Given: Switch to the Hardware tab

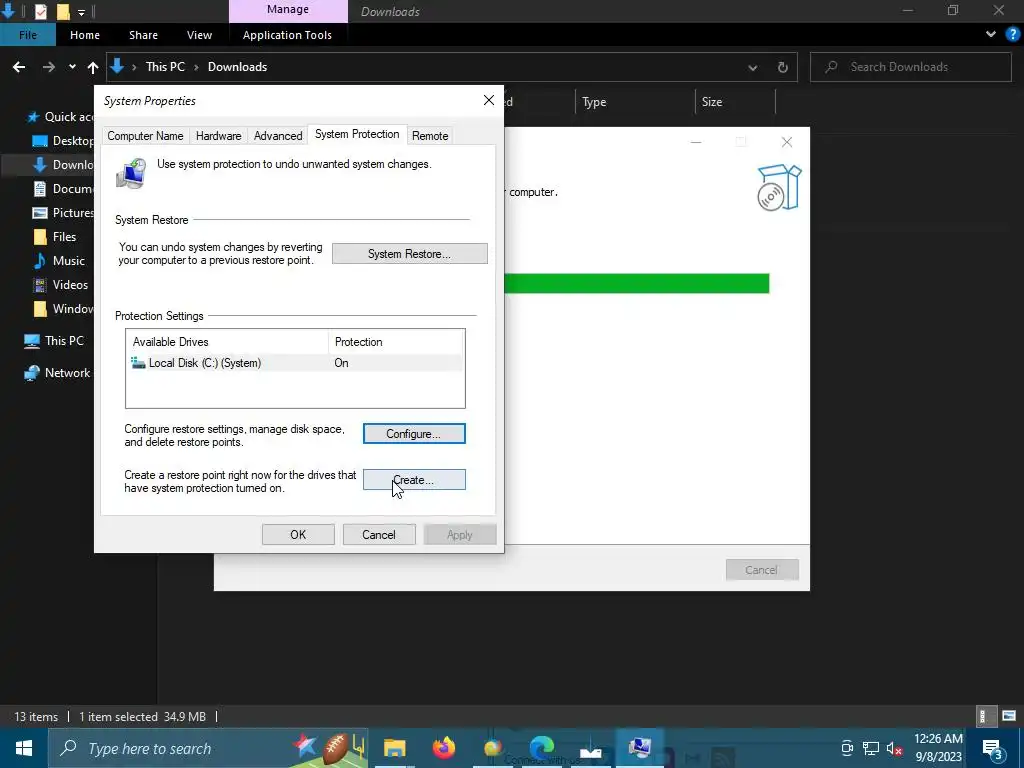Looking at the screenshot, I should point(218,136).
